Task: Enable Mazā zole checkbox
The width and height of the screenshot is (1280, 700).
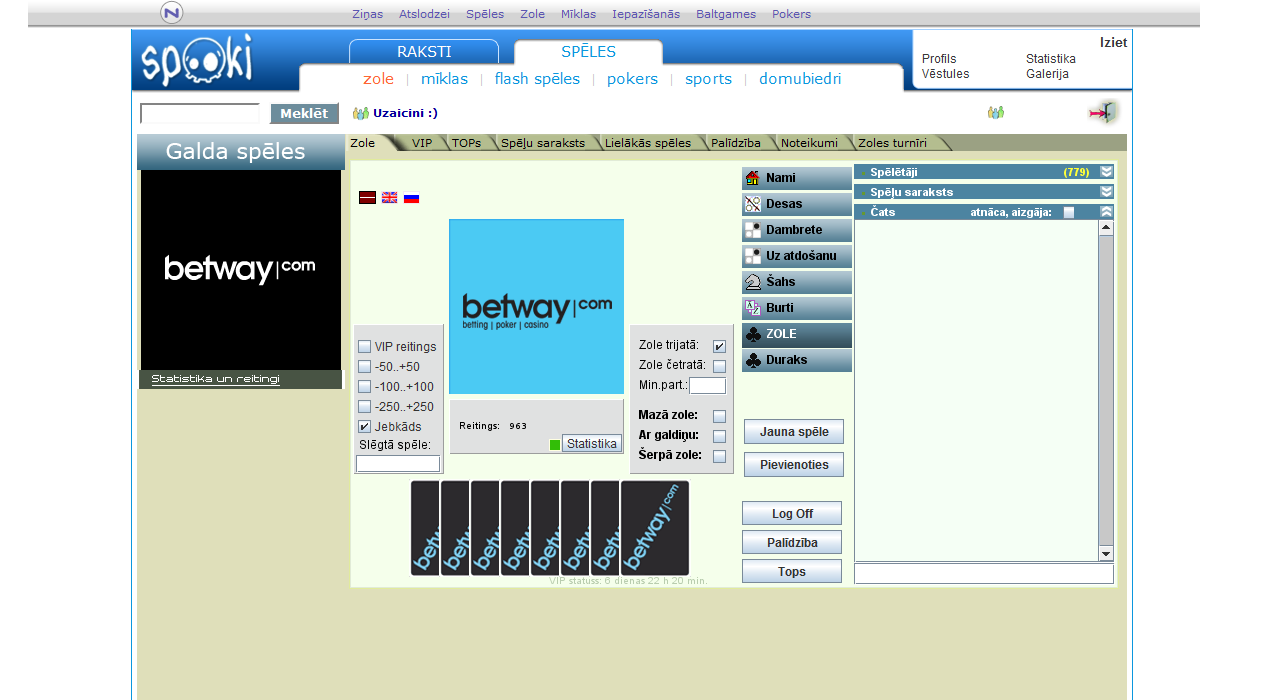Action: [x=719, y=416]
